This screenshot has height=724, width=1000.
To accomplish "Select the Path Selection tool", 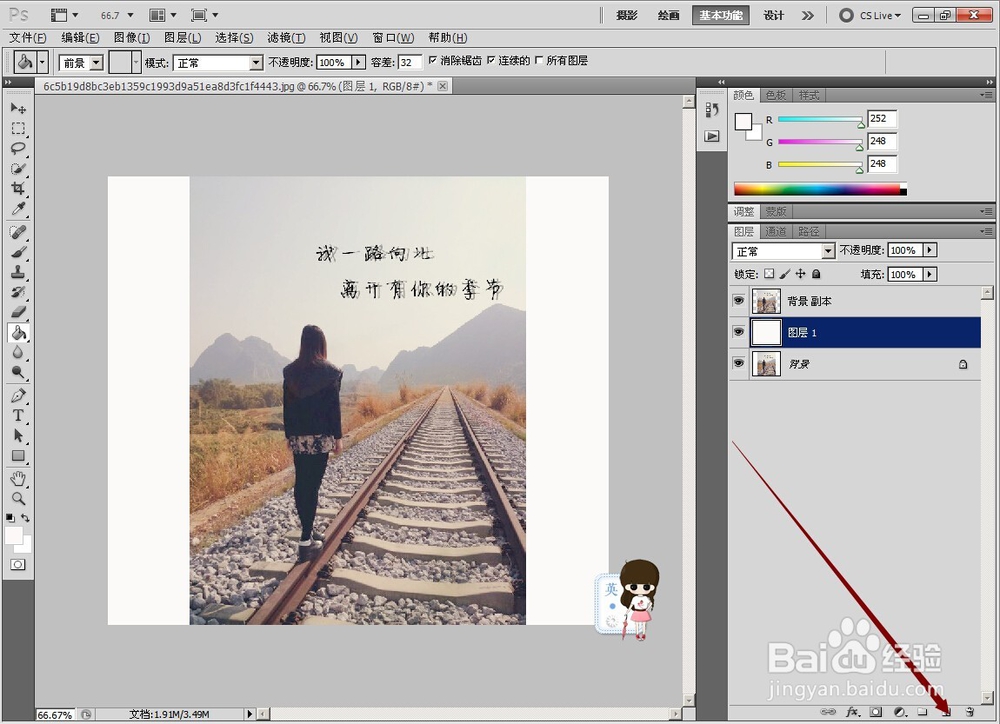I will [x=18, y=436].
